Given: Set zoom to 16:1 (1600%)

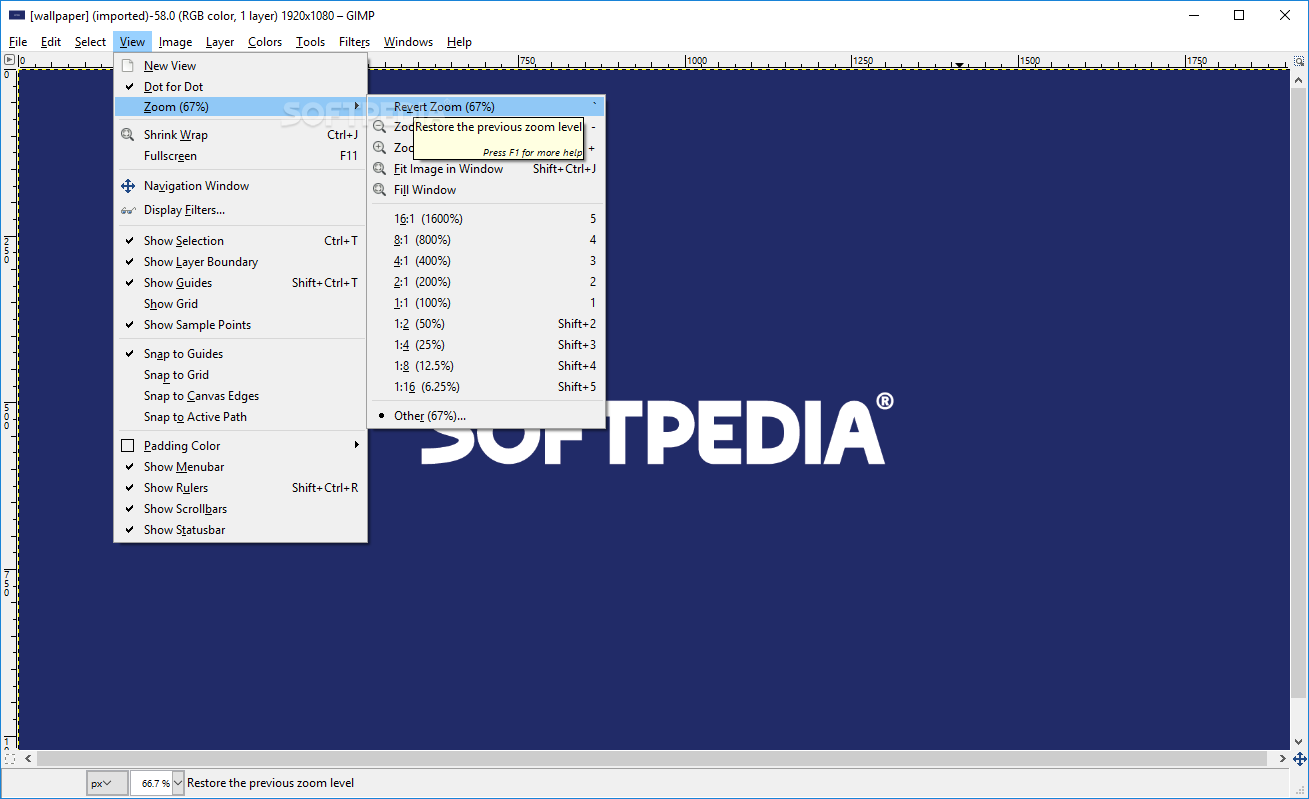Looking at the screenshot, I should pos(486,219).
